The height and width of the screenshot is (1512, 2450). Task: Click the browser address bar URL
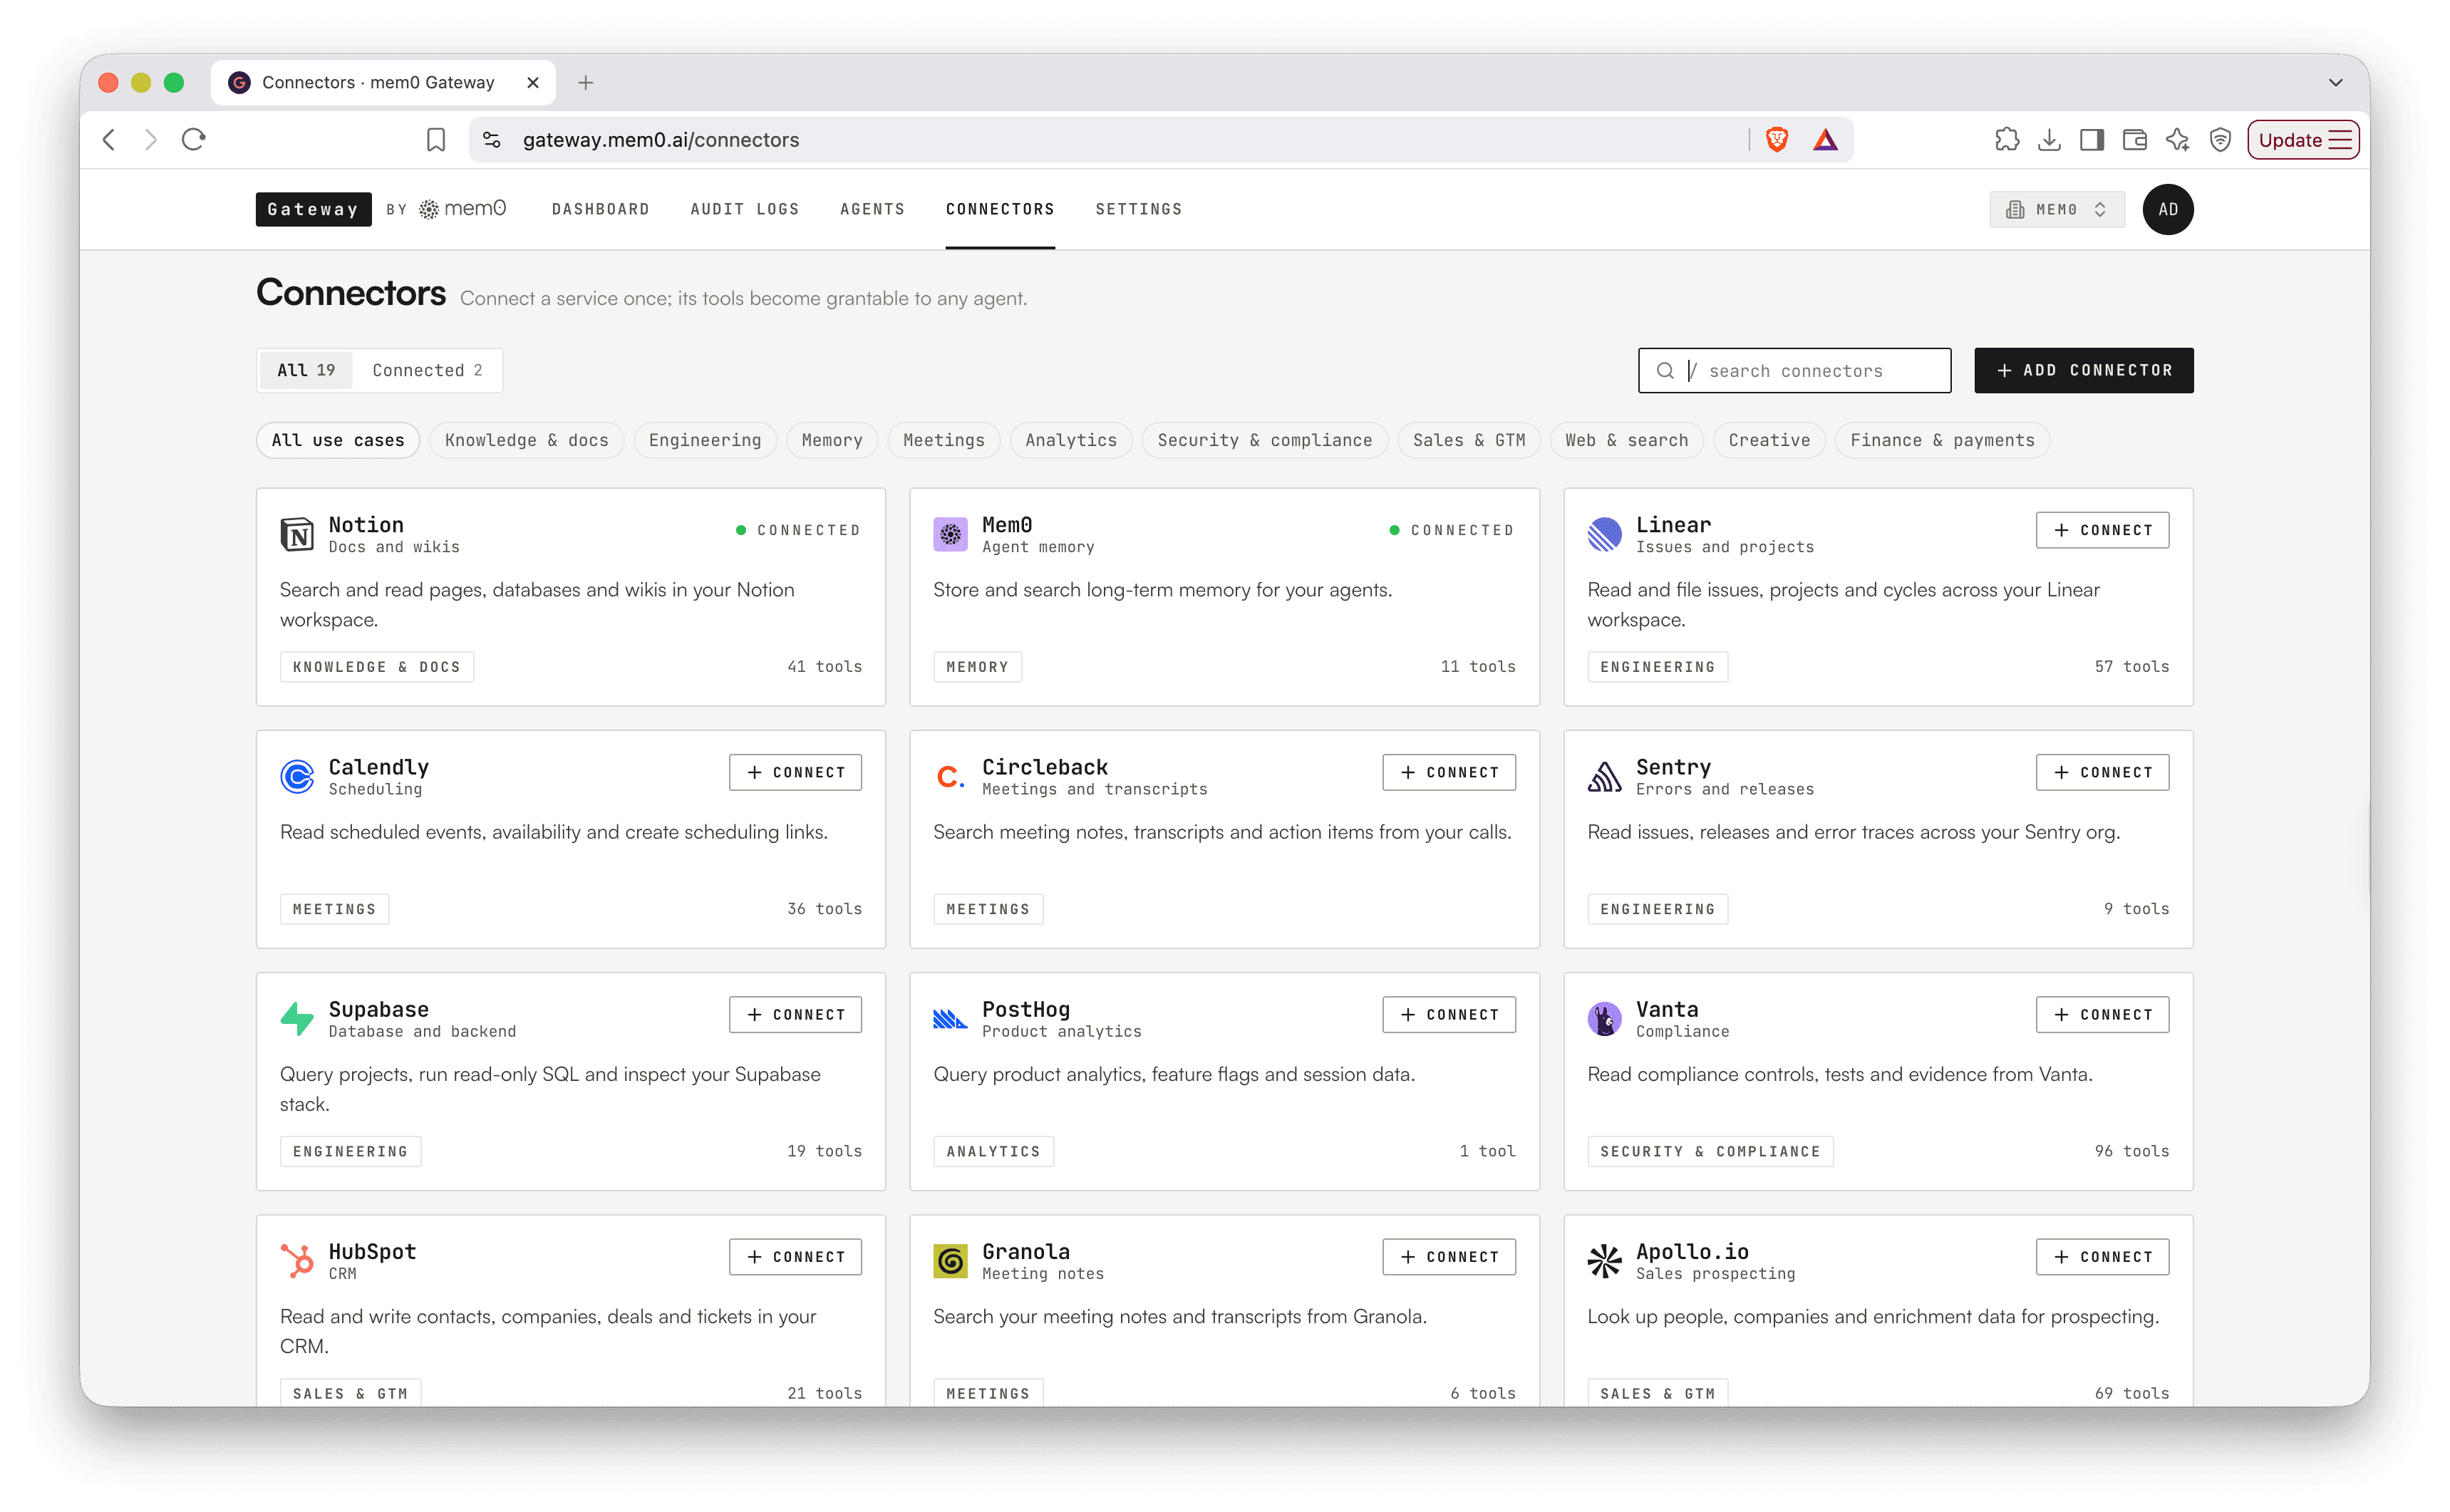coord(661,140)
